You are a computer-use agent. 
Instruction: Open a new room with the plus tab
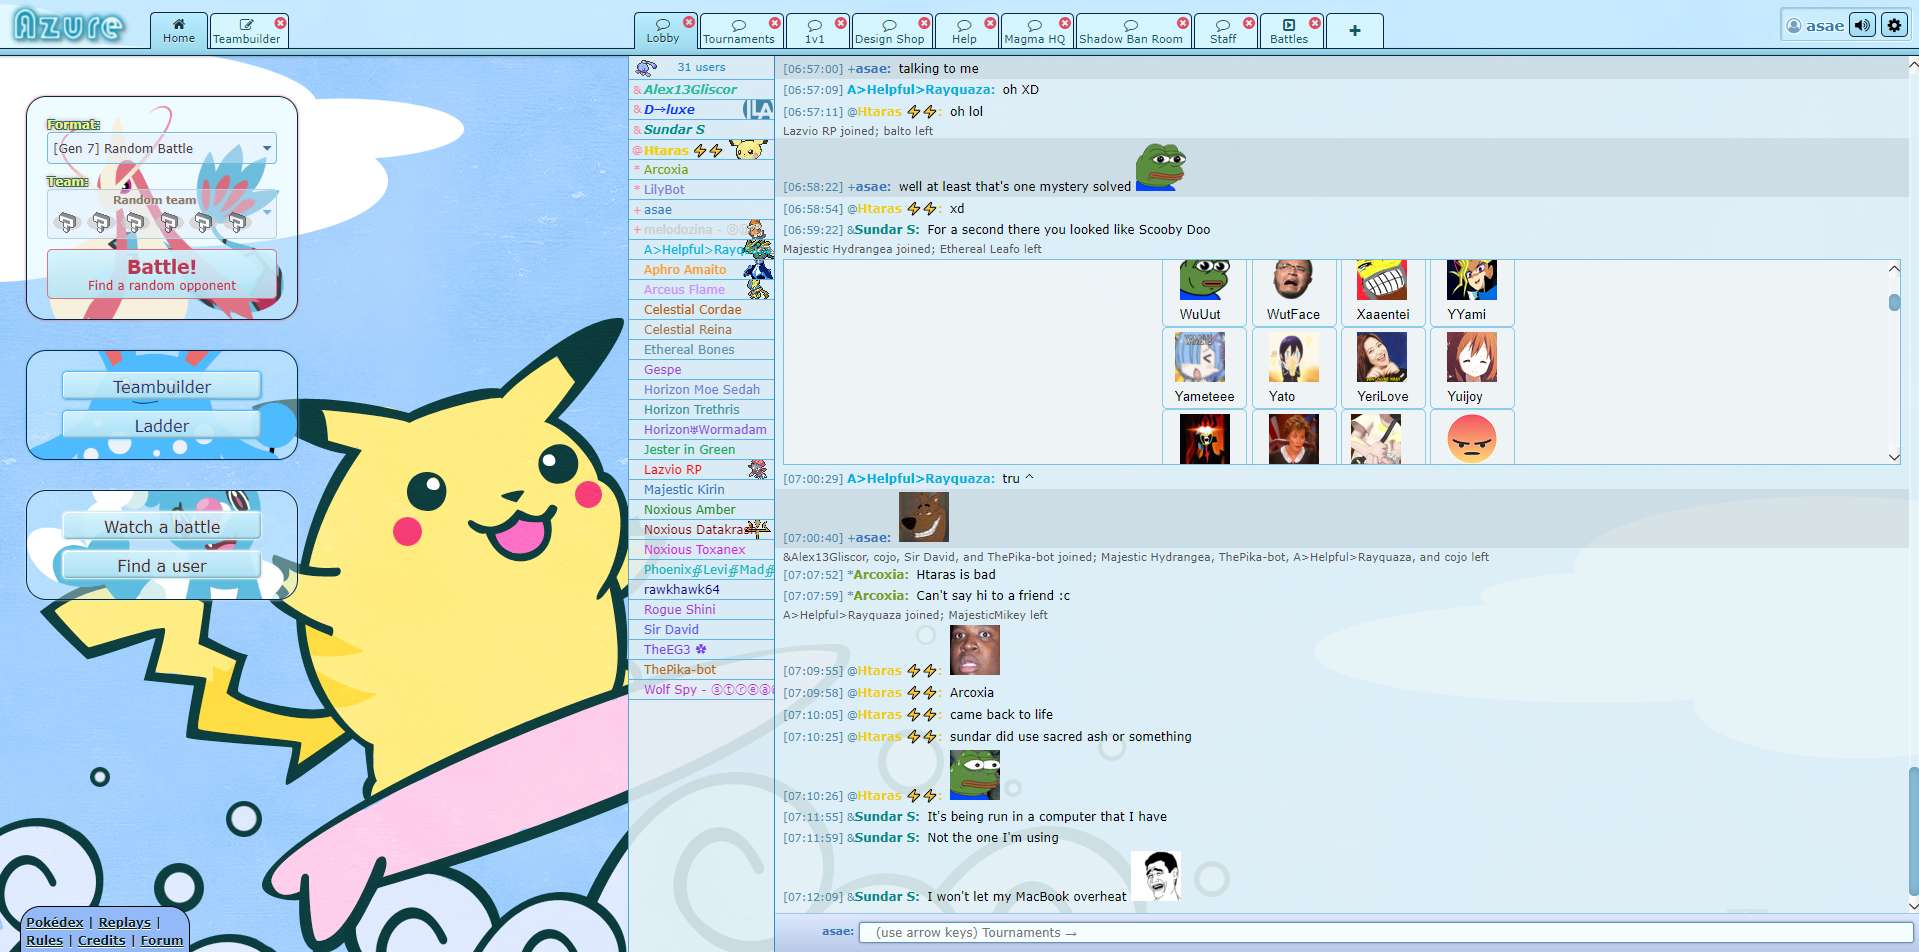(1355, 30)
